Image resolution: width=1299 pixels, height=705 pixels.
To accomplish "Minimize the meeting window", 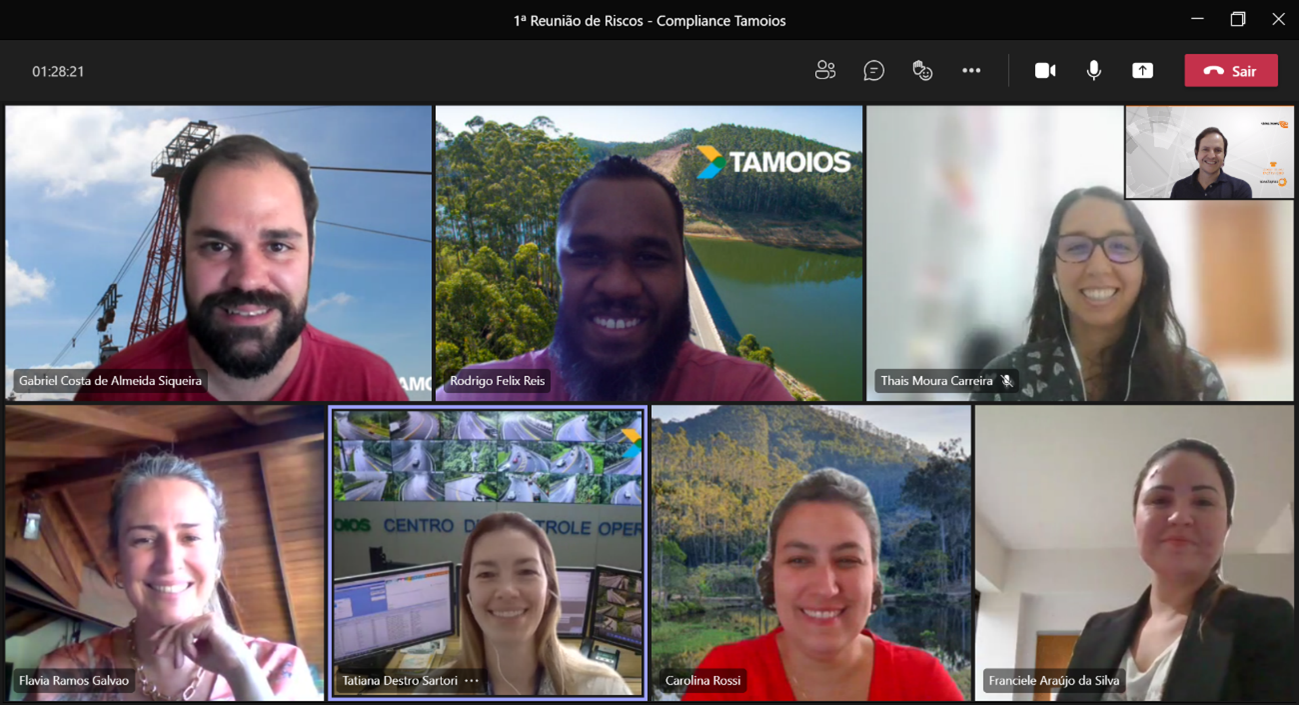I will (x=1197, y=19).
